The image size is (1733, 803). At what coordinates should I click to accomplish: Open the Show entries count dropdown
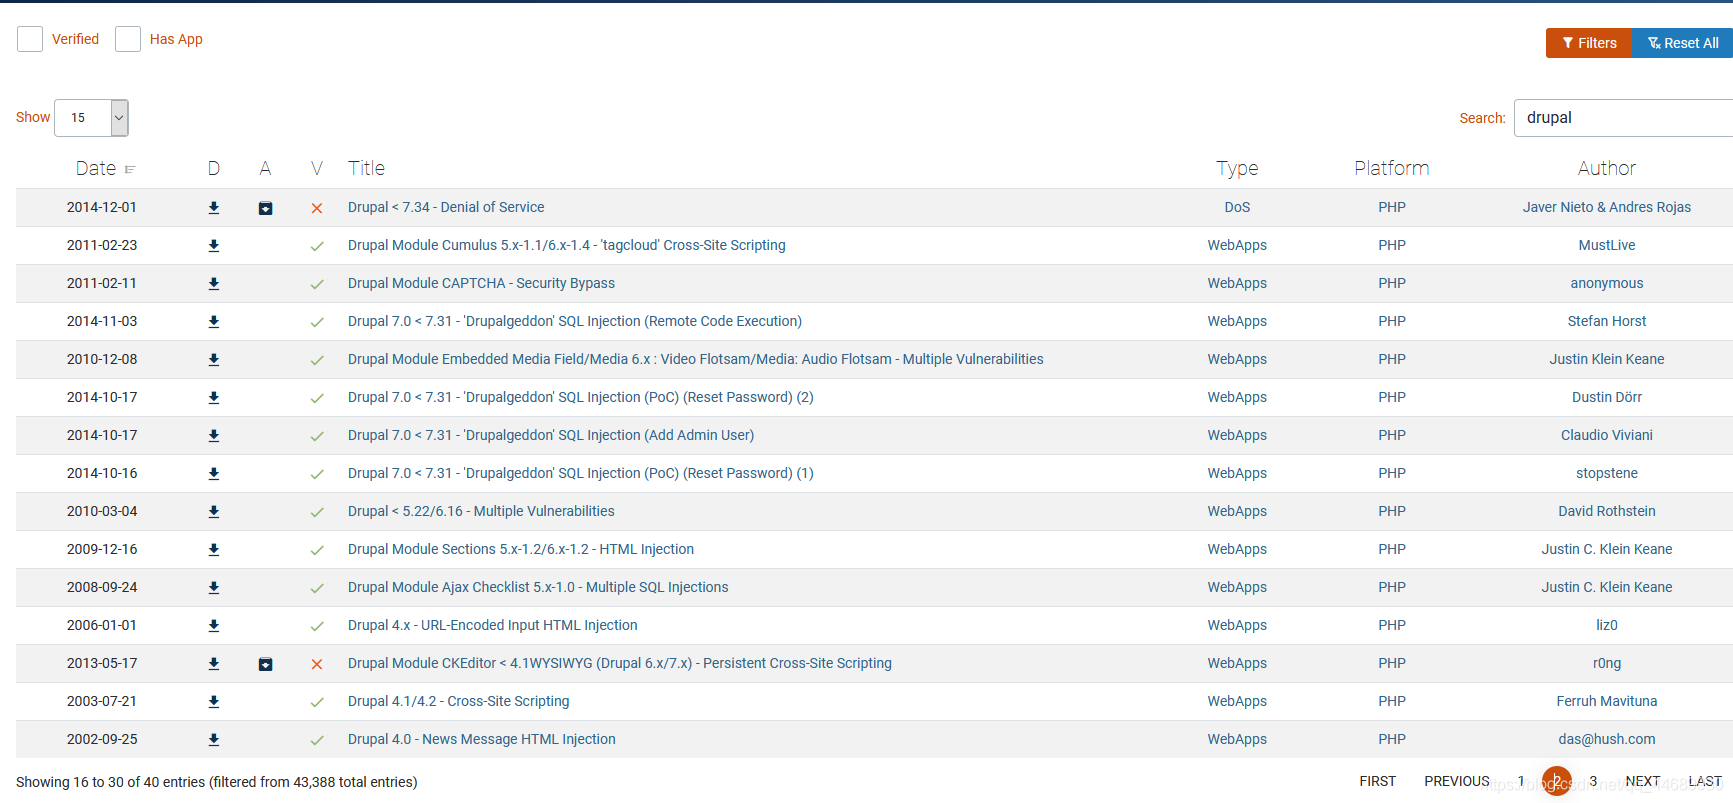tap(91, 118)
